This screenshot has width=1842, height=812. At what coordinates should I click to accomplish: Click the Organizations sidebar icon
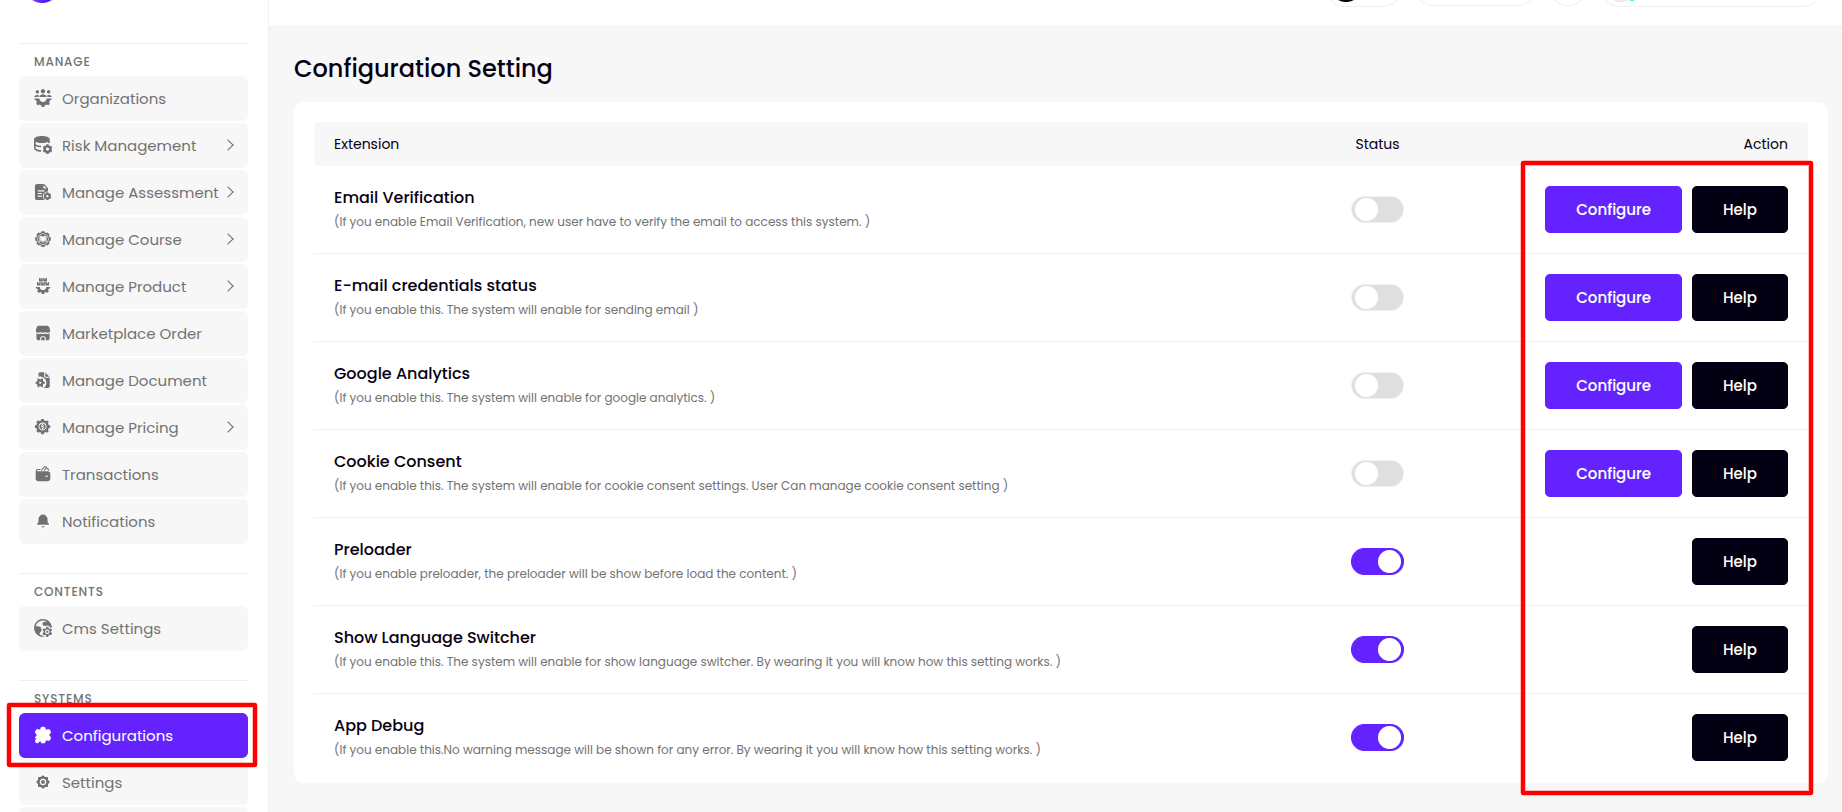coord(43,98)
